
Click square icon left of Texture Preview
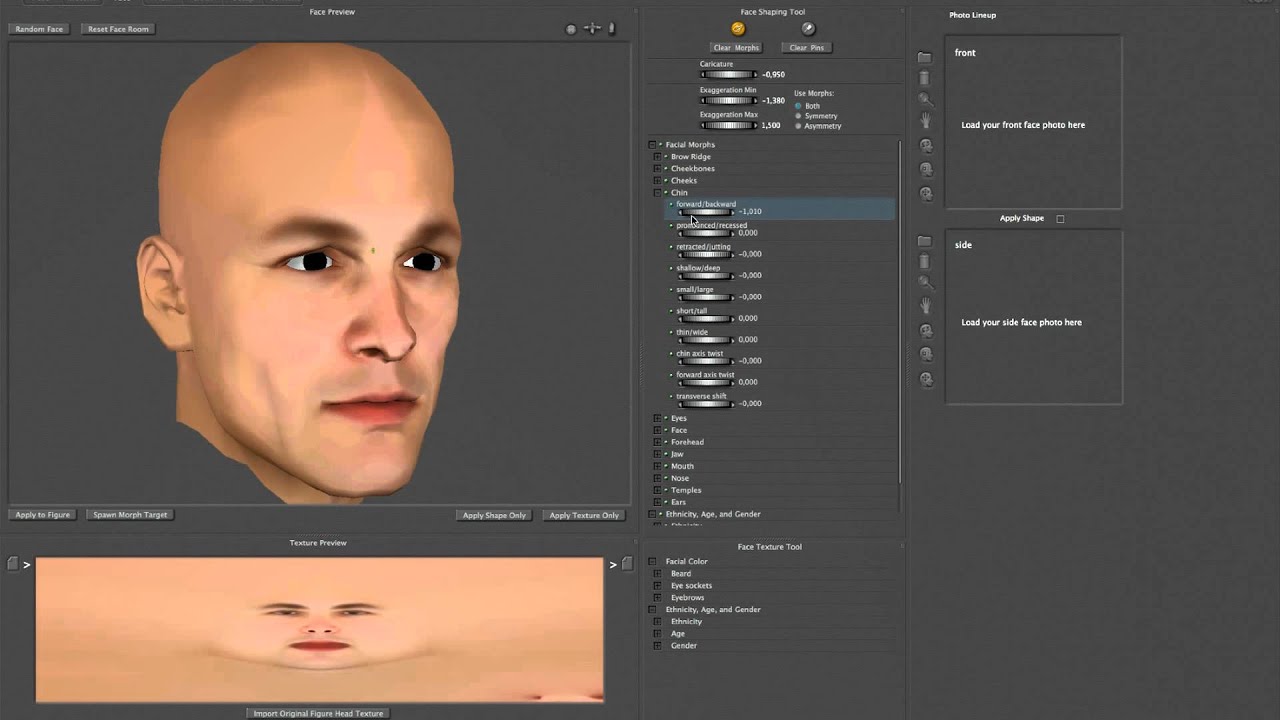point(13,564)
